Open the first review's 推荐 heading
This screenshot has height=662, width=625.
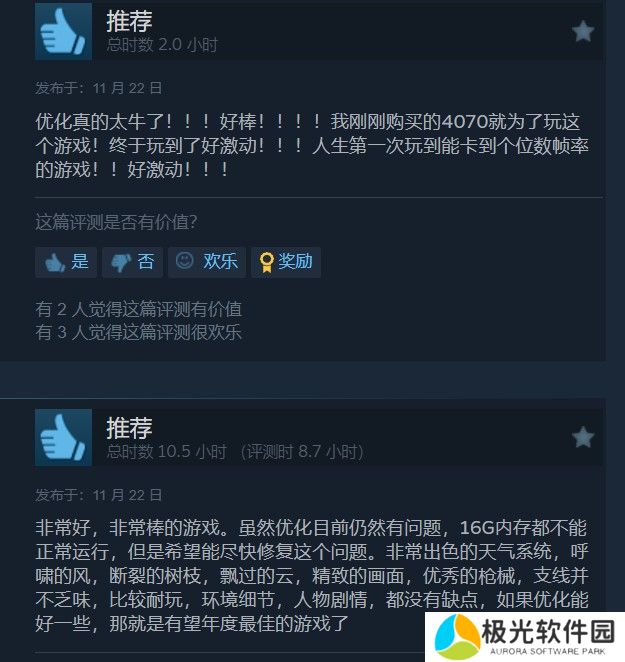pyautogui.click(x=129, y=21)
